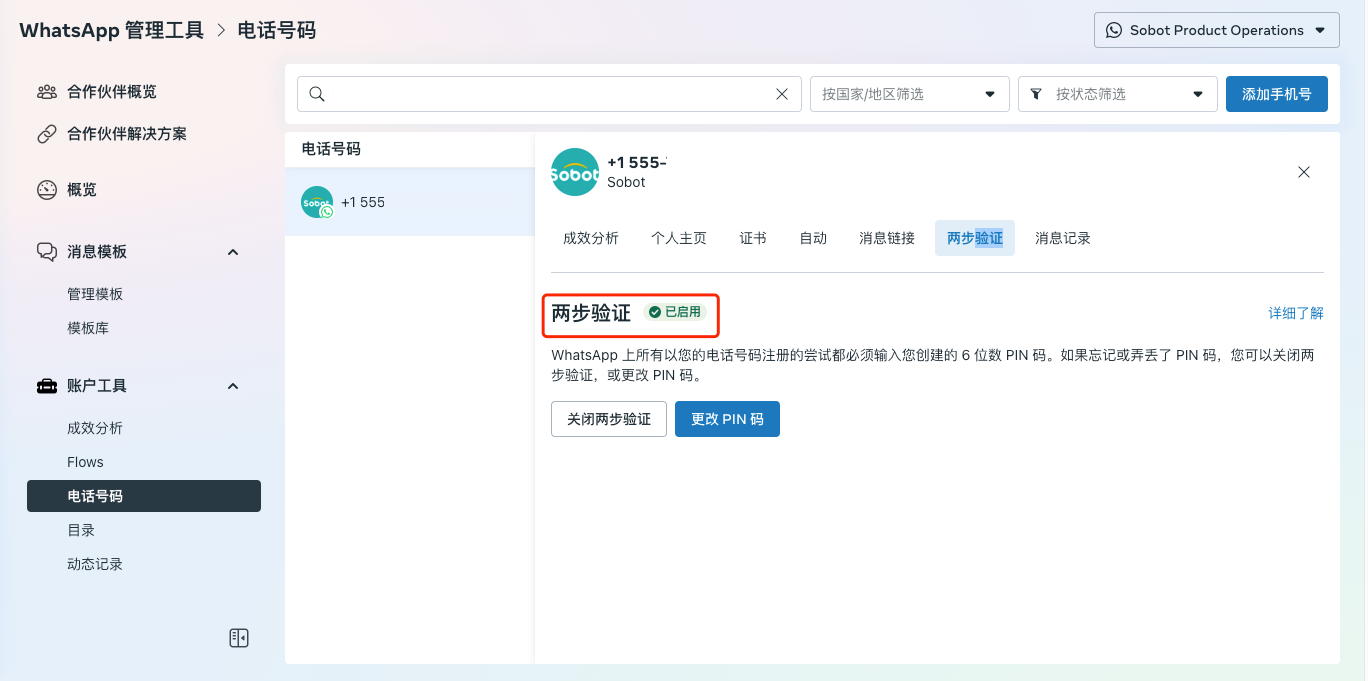Switch to the 自动 tab

(x=813, y=238)
